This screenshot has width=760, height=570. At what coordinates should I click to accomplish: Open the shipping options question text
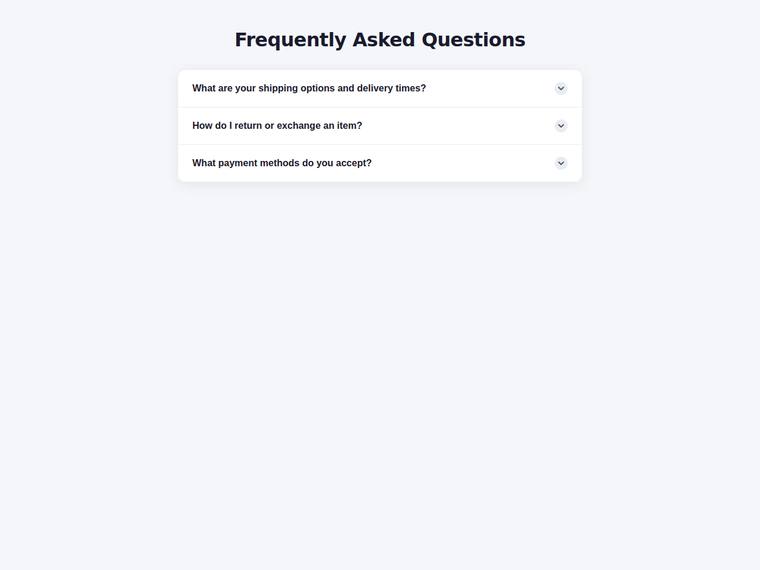pos(309,88)
